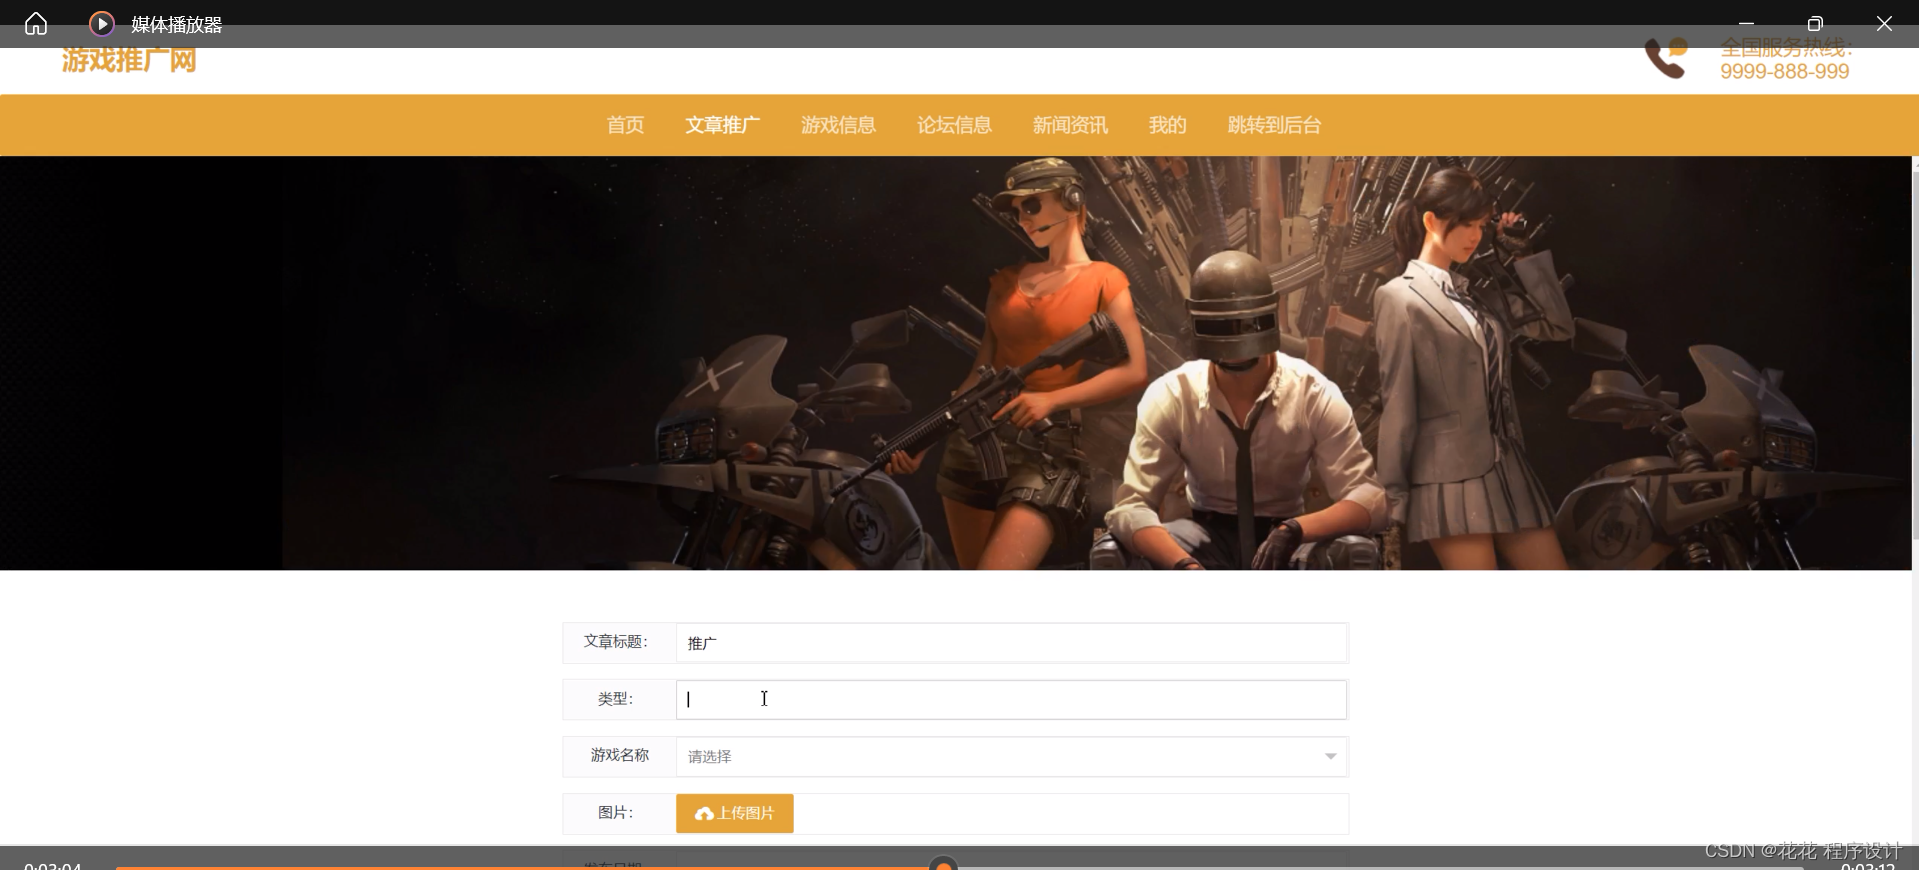Open 新闻资讯 in the navigation bar

click(1070, 125)
